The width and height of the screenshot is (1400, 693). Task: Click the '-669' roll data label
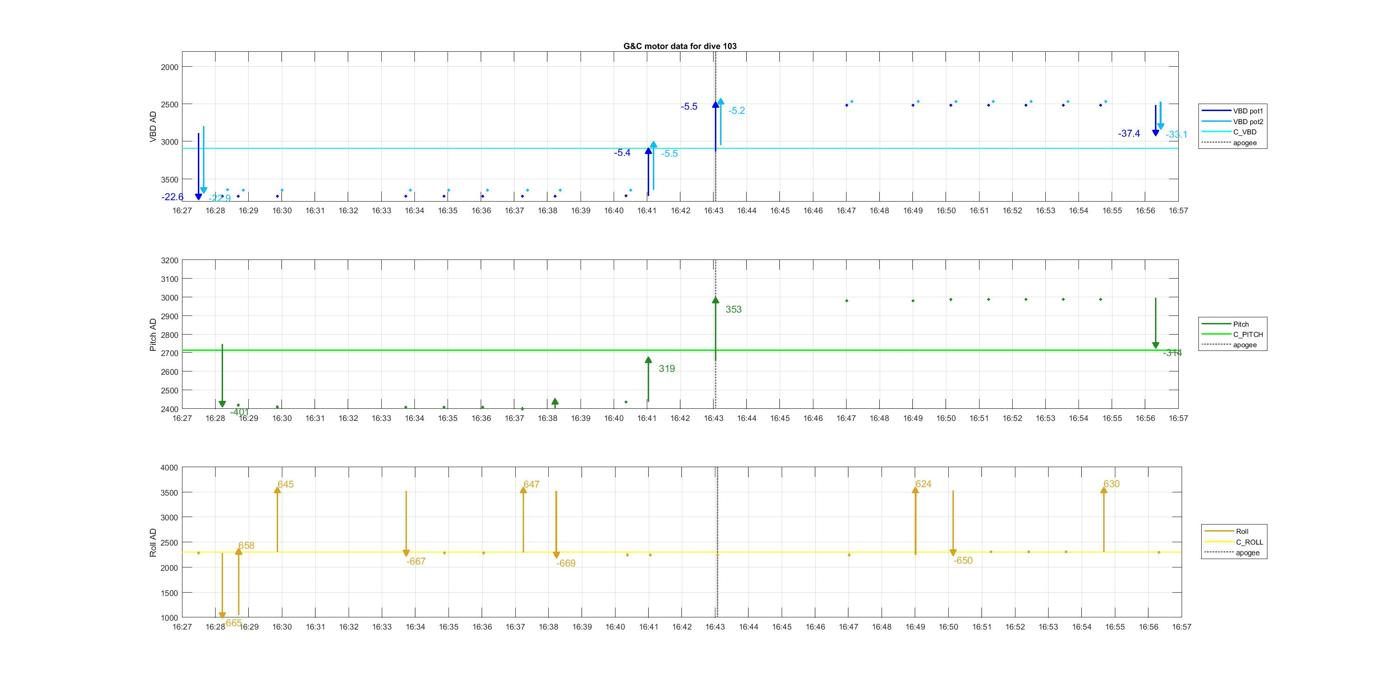[x=566, y=564]
